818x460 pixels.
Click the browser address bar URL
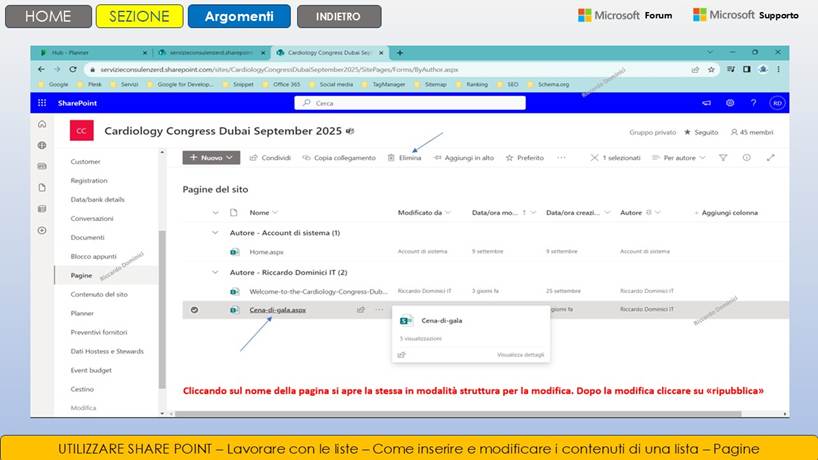(x=279, y=69)
